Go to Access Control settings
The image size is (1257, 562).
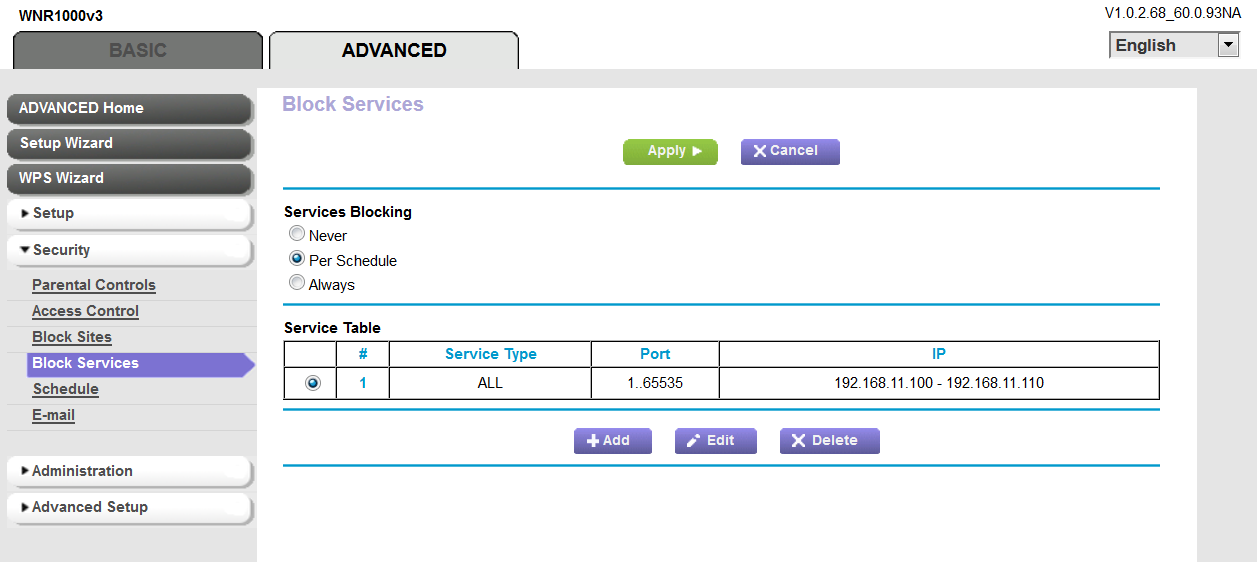tap(85, 311)
